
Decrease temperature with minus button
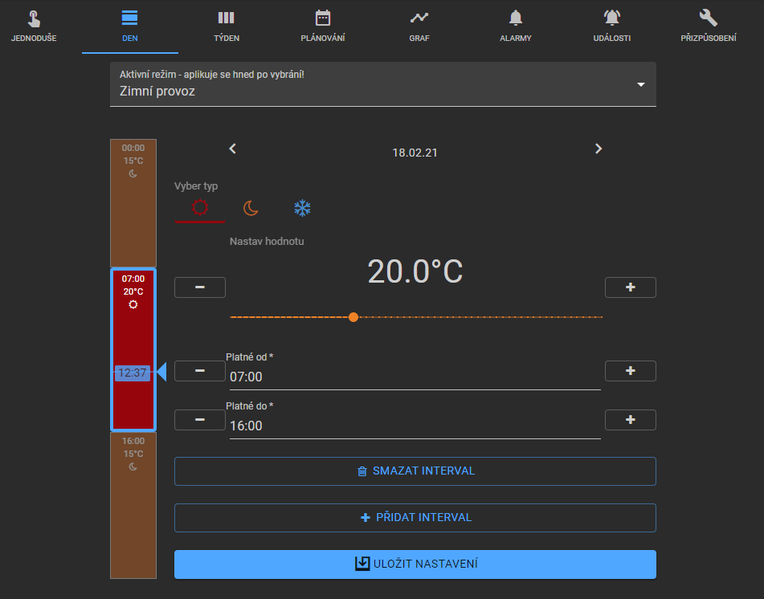tap(200, 287)
